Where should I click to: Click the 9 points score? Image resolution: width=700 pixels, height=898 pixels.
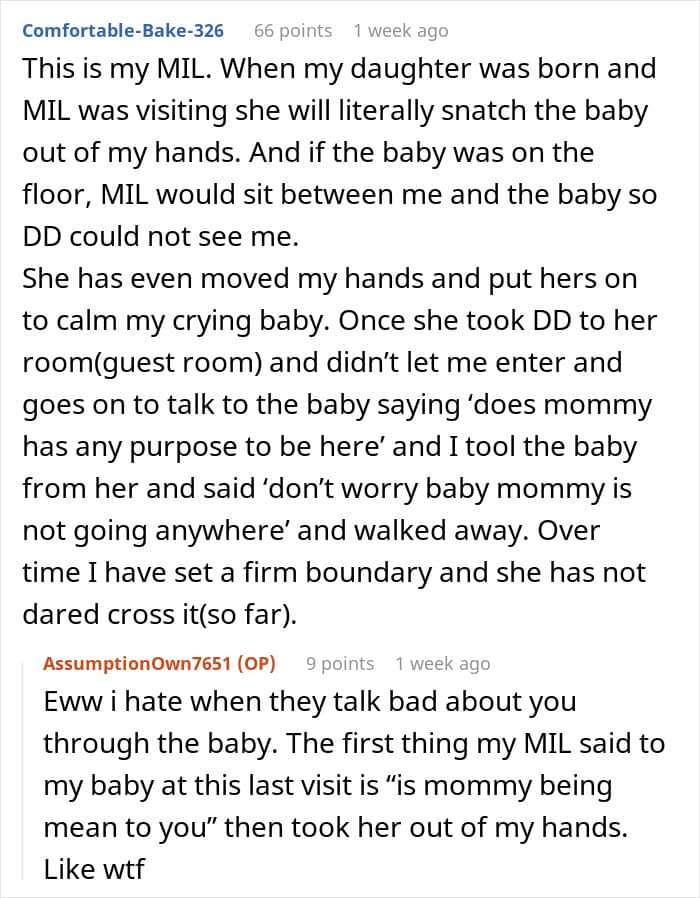pos(340,663)
